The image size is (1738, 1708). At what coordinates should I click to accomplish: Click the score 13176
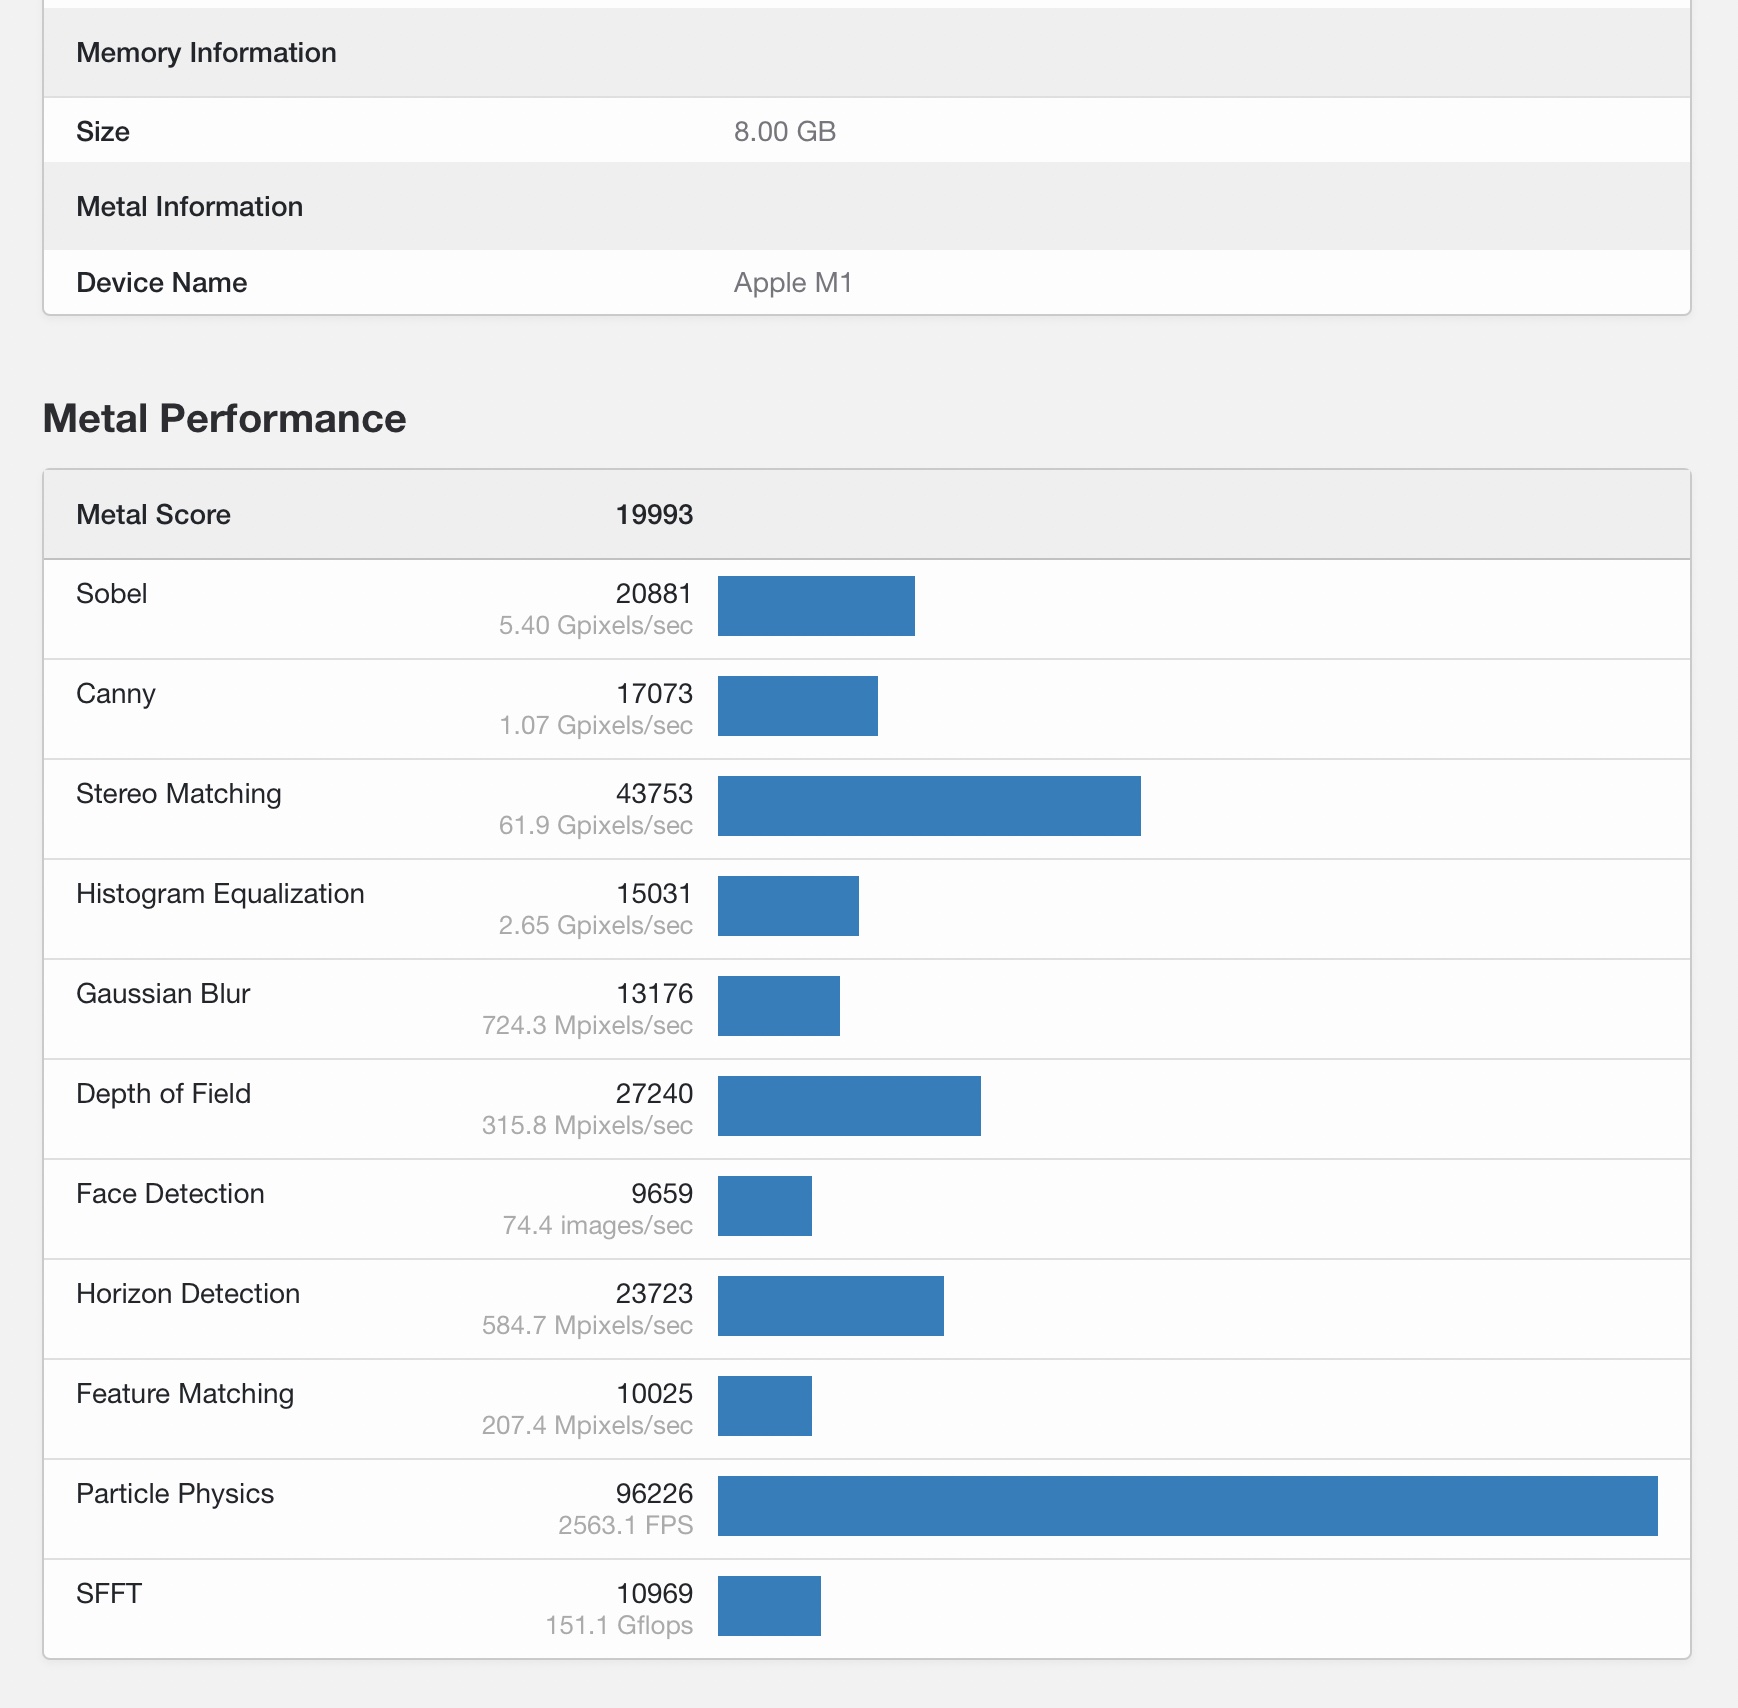point(654,994)
